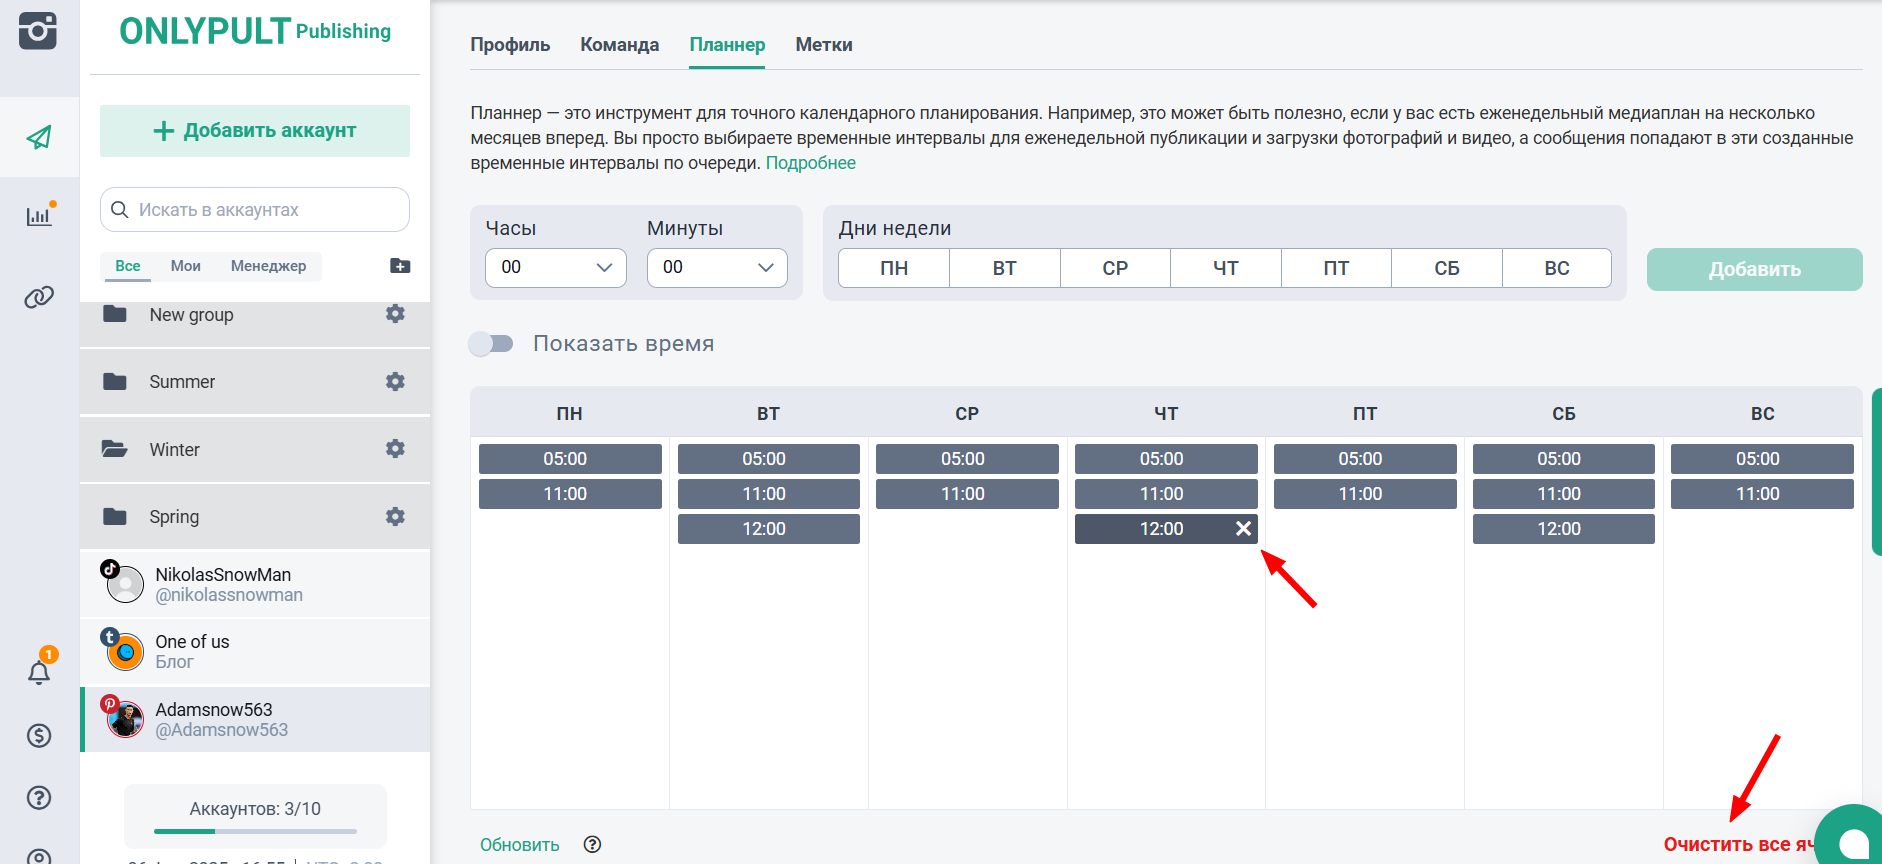Open the Минуты minutes dropdown

pyautogui.click(x=717, y=268)
